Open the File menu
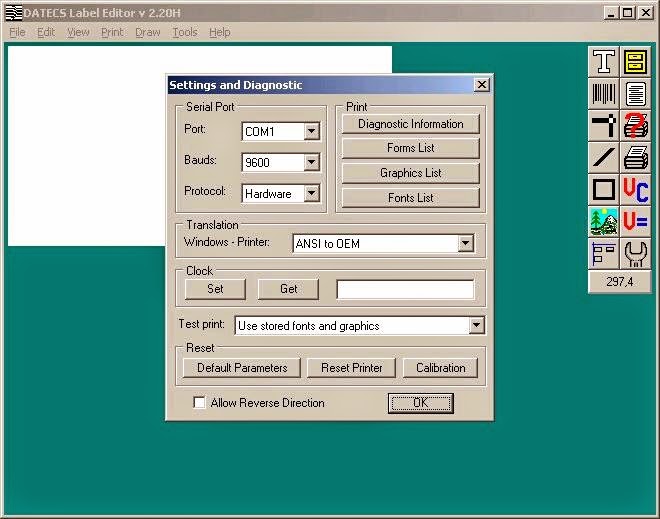Viewport: 660px width, 519px height. [x=17, y=32]
